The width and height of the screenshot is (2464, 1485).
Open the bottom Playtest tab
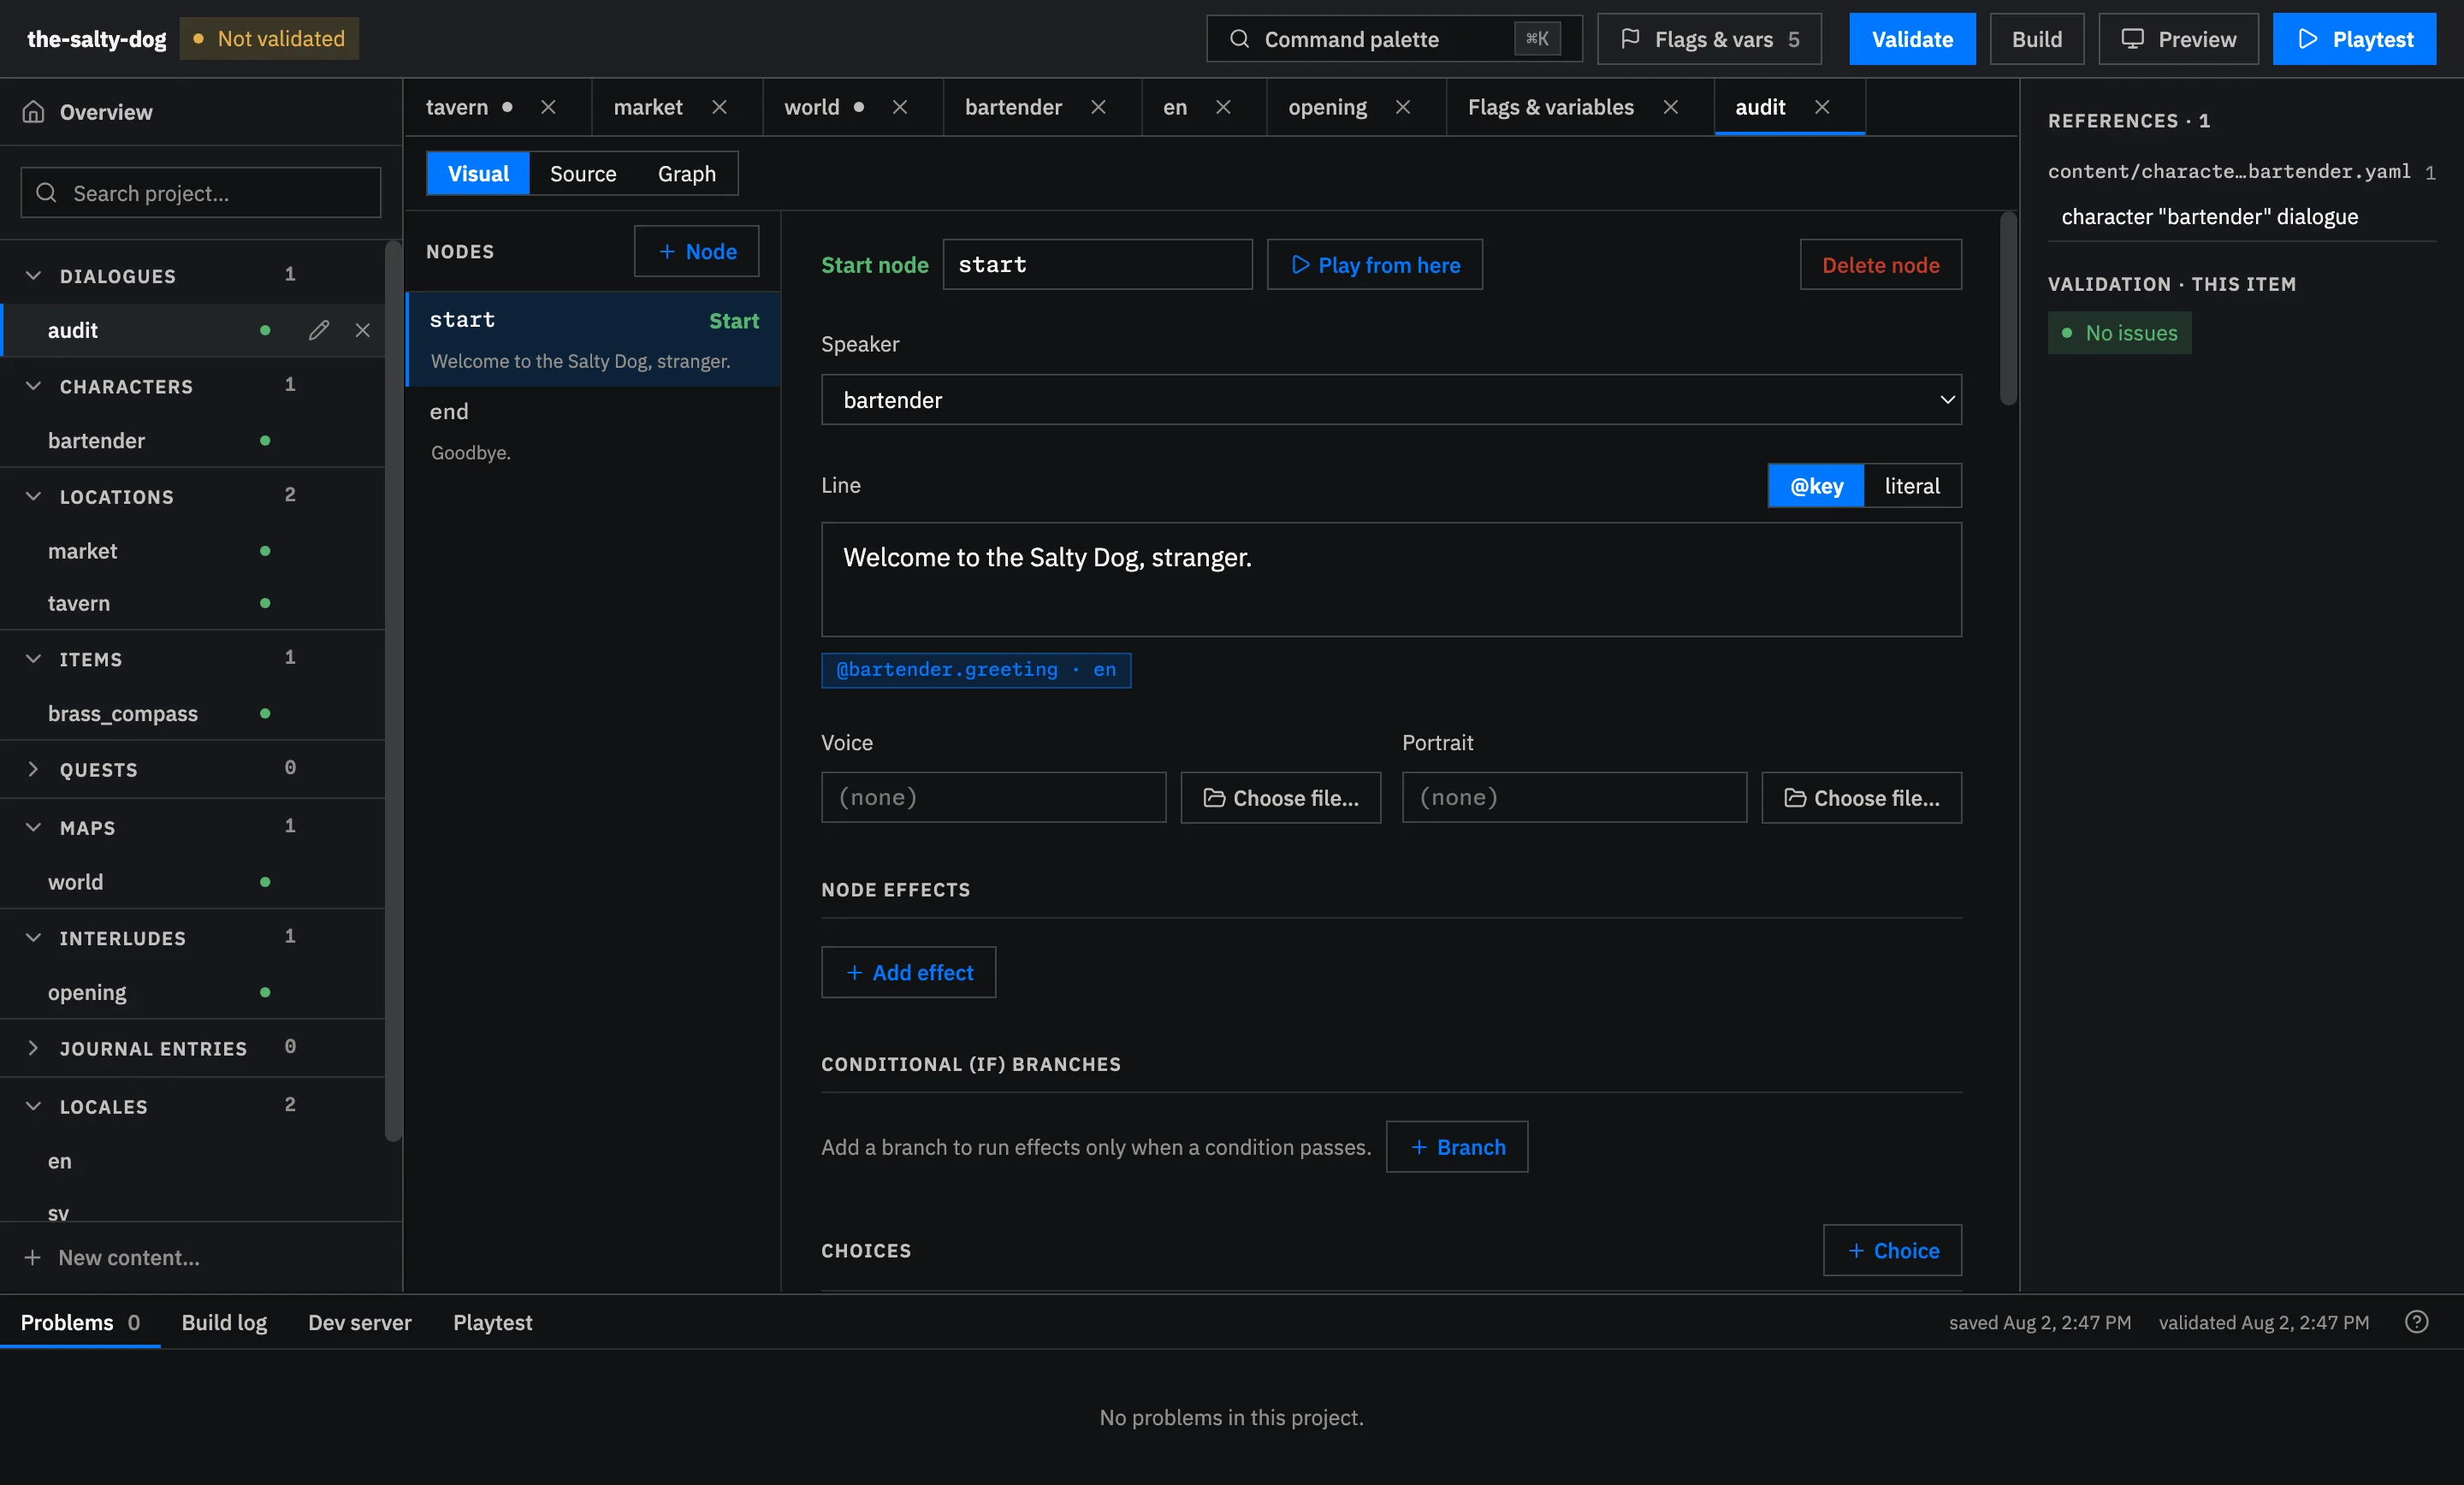coord(492,1322)
